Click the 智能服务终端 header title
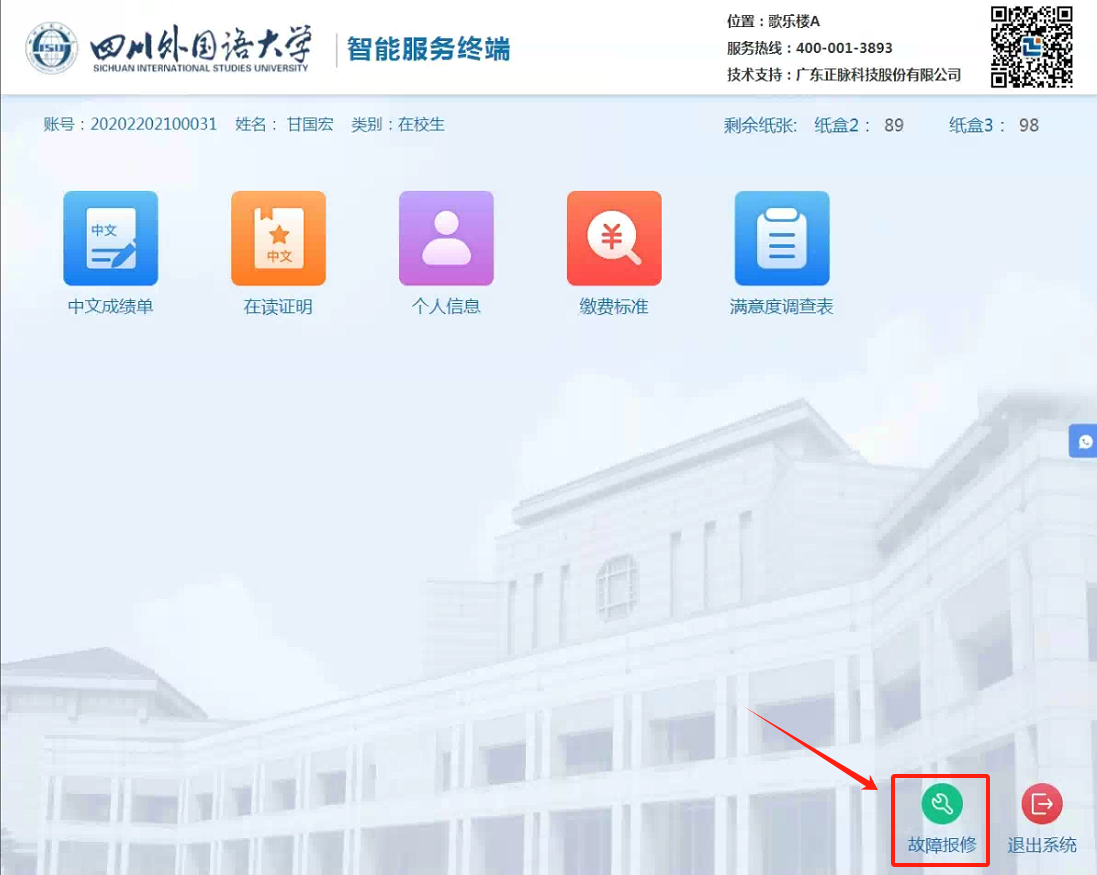 click(x=428, y=48)
